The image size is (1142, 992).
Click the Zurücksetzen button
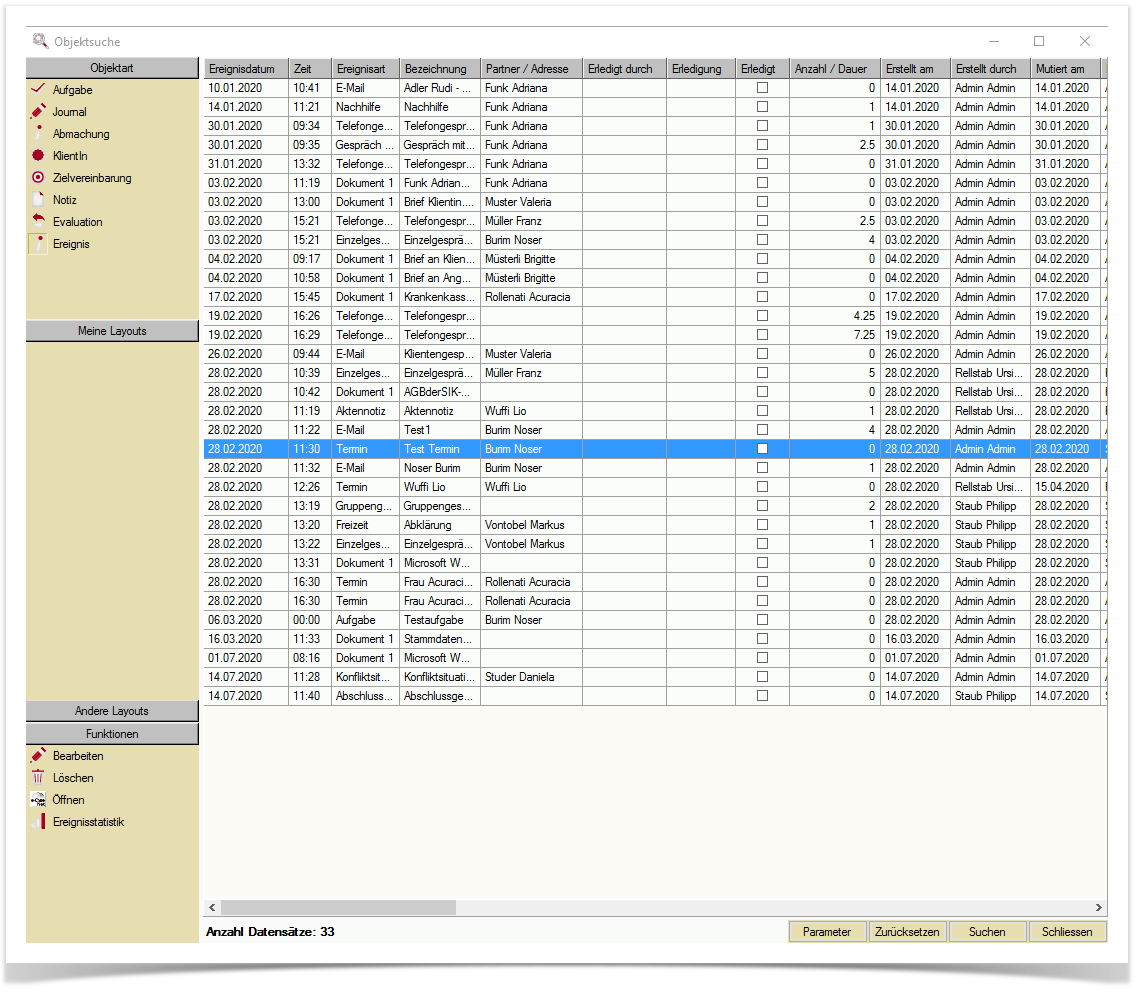907,932
